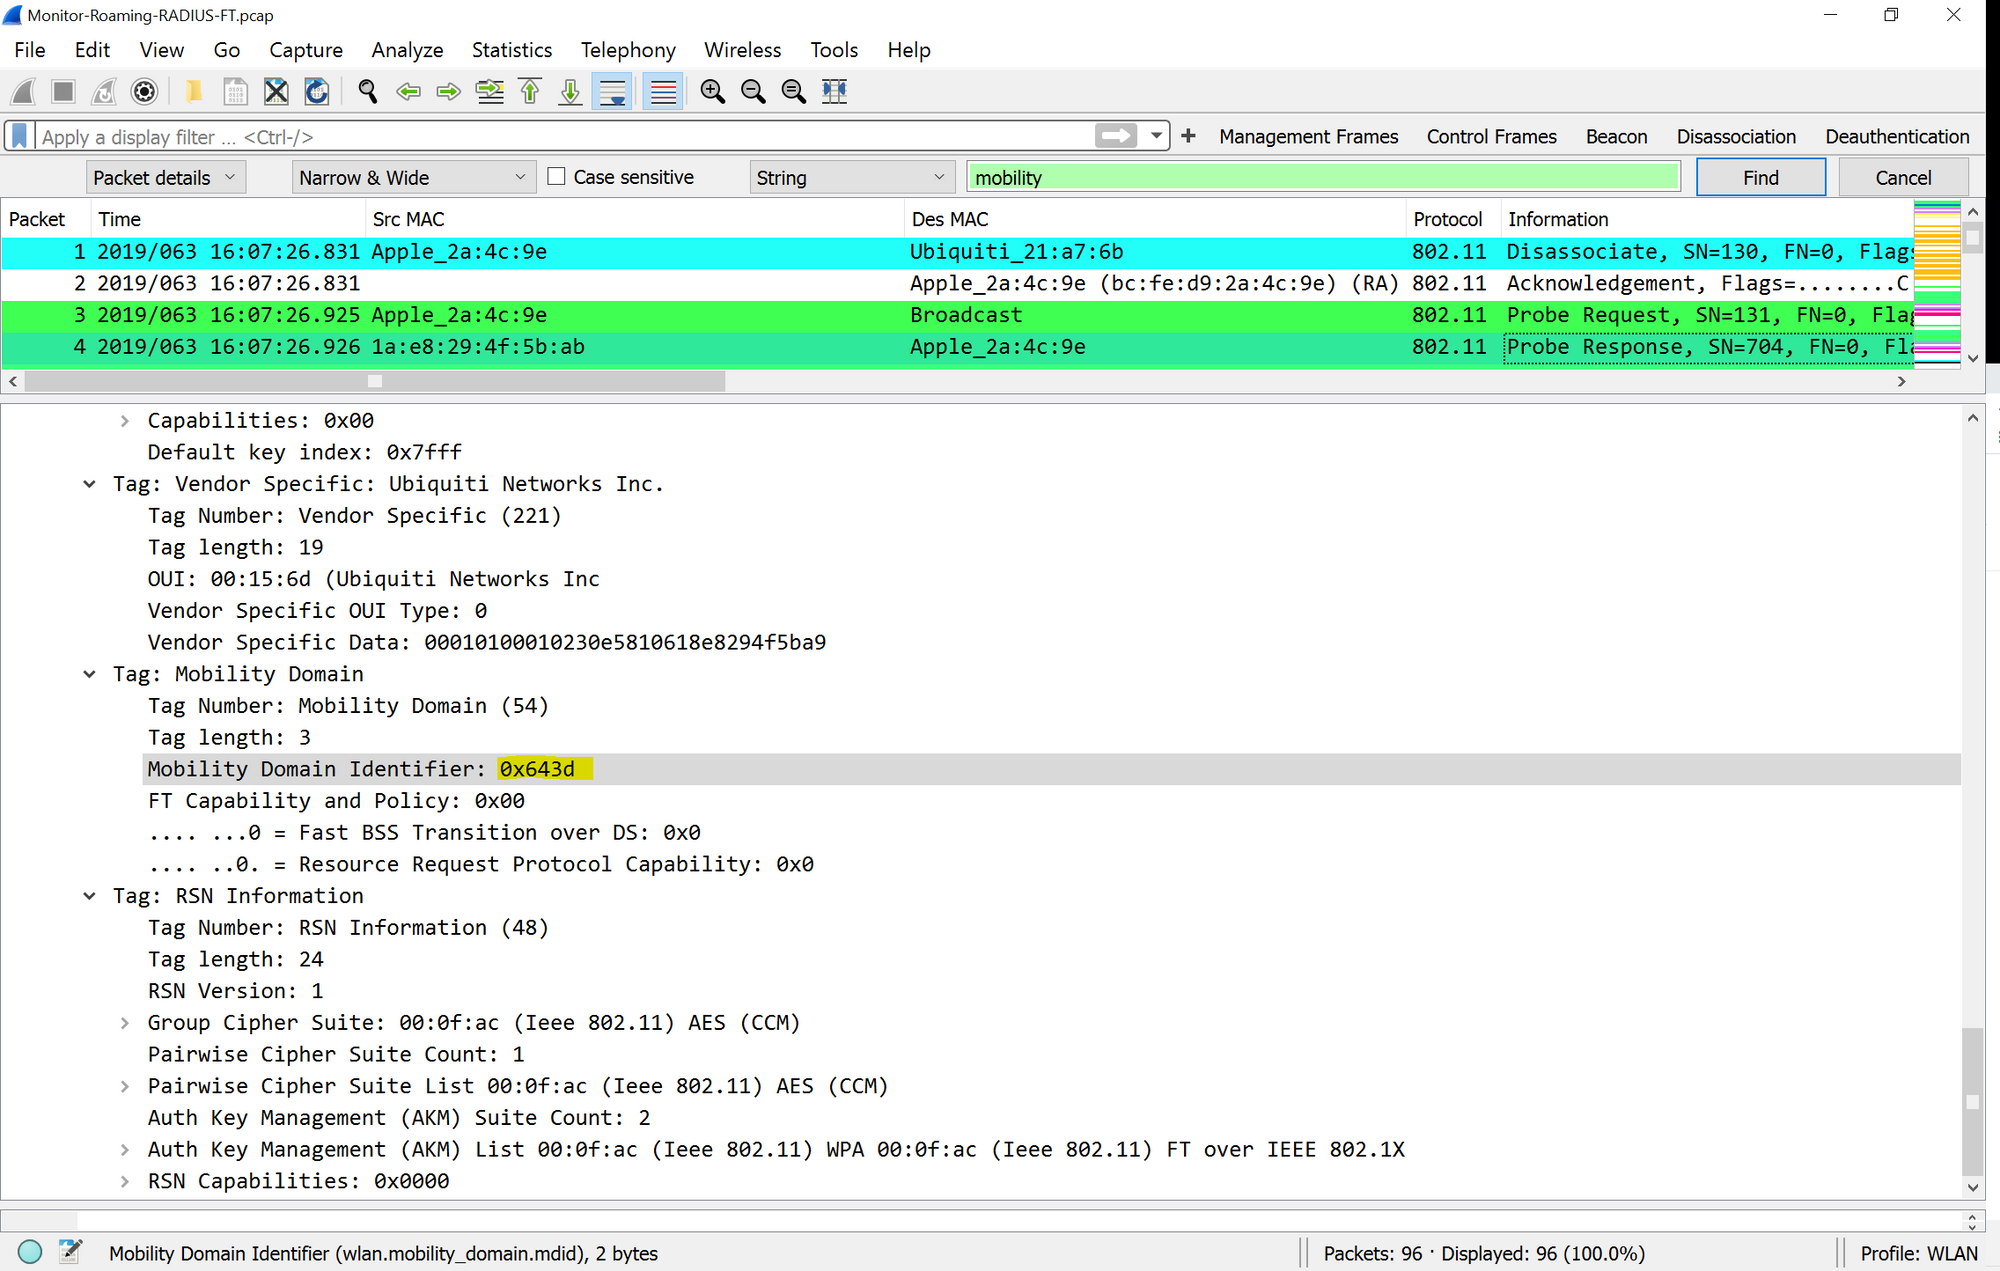The height and width of the screenshot is (1271, 2000).
Task: Close this capture file icon
Action: pos(276,92)
